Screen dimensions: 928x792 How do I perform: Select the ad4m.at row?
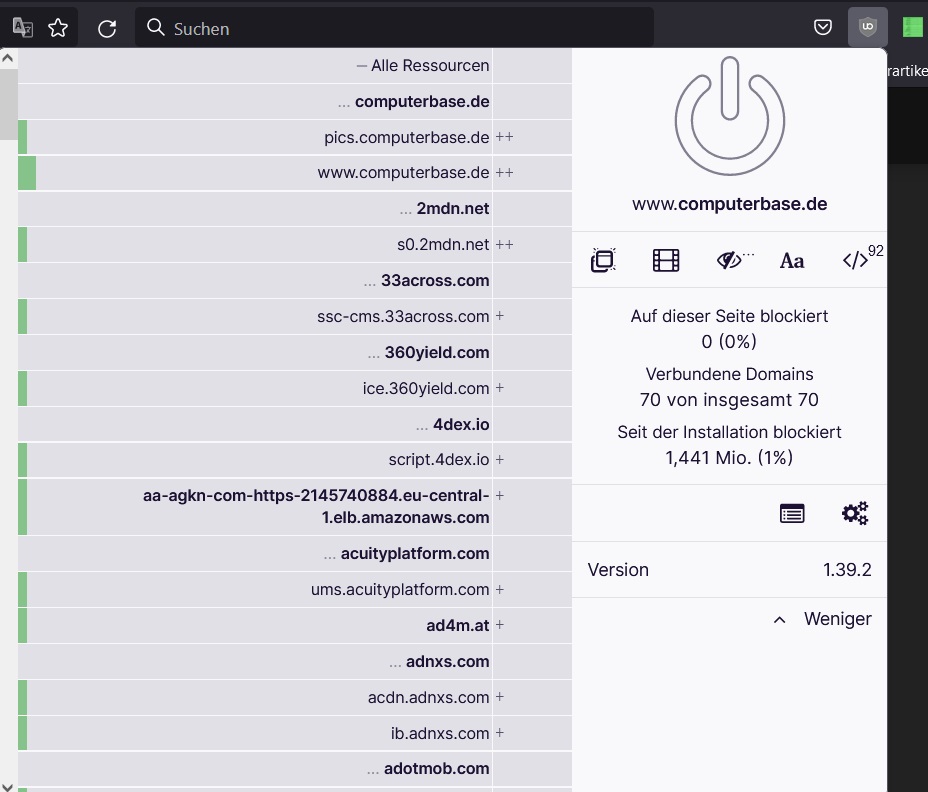click(295, 626)
